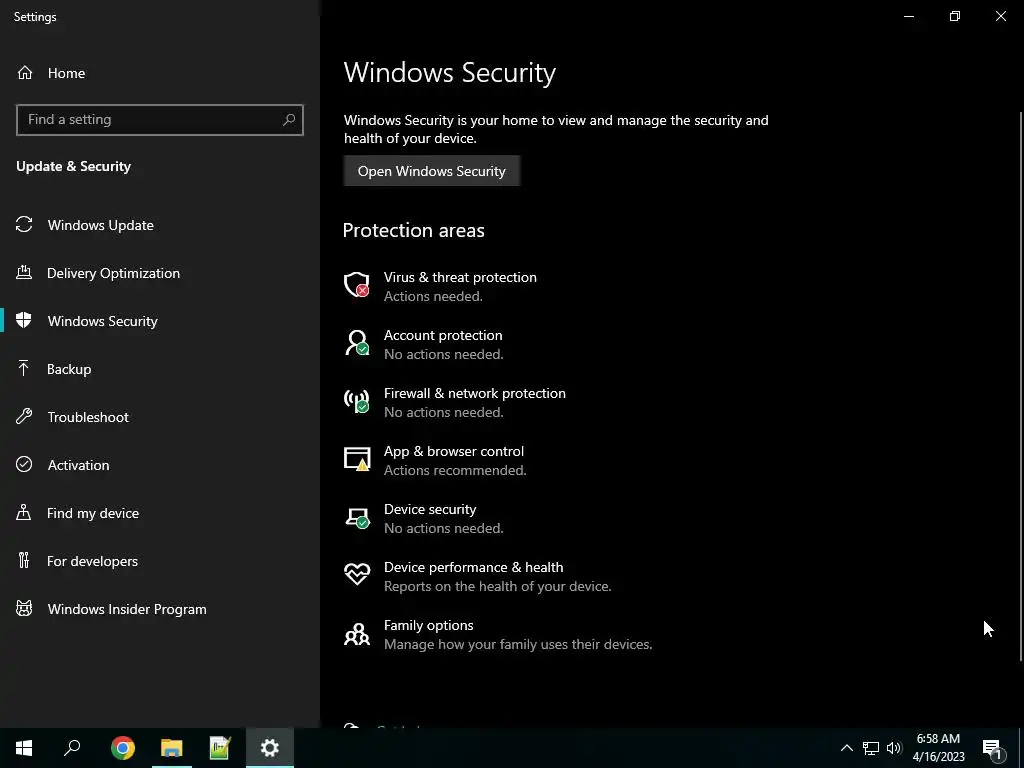Select Find my device in sidebar
Viewport: 1024px width, 768px height.
pos(160,513)
